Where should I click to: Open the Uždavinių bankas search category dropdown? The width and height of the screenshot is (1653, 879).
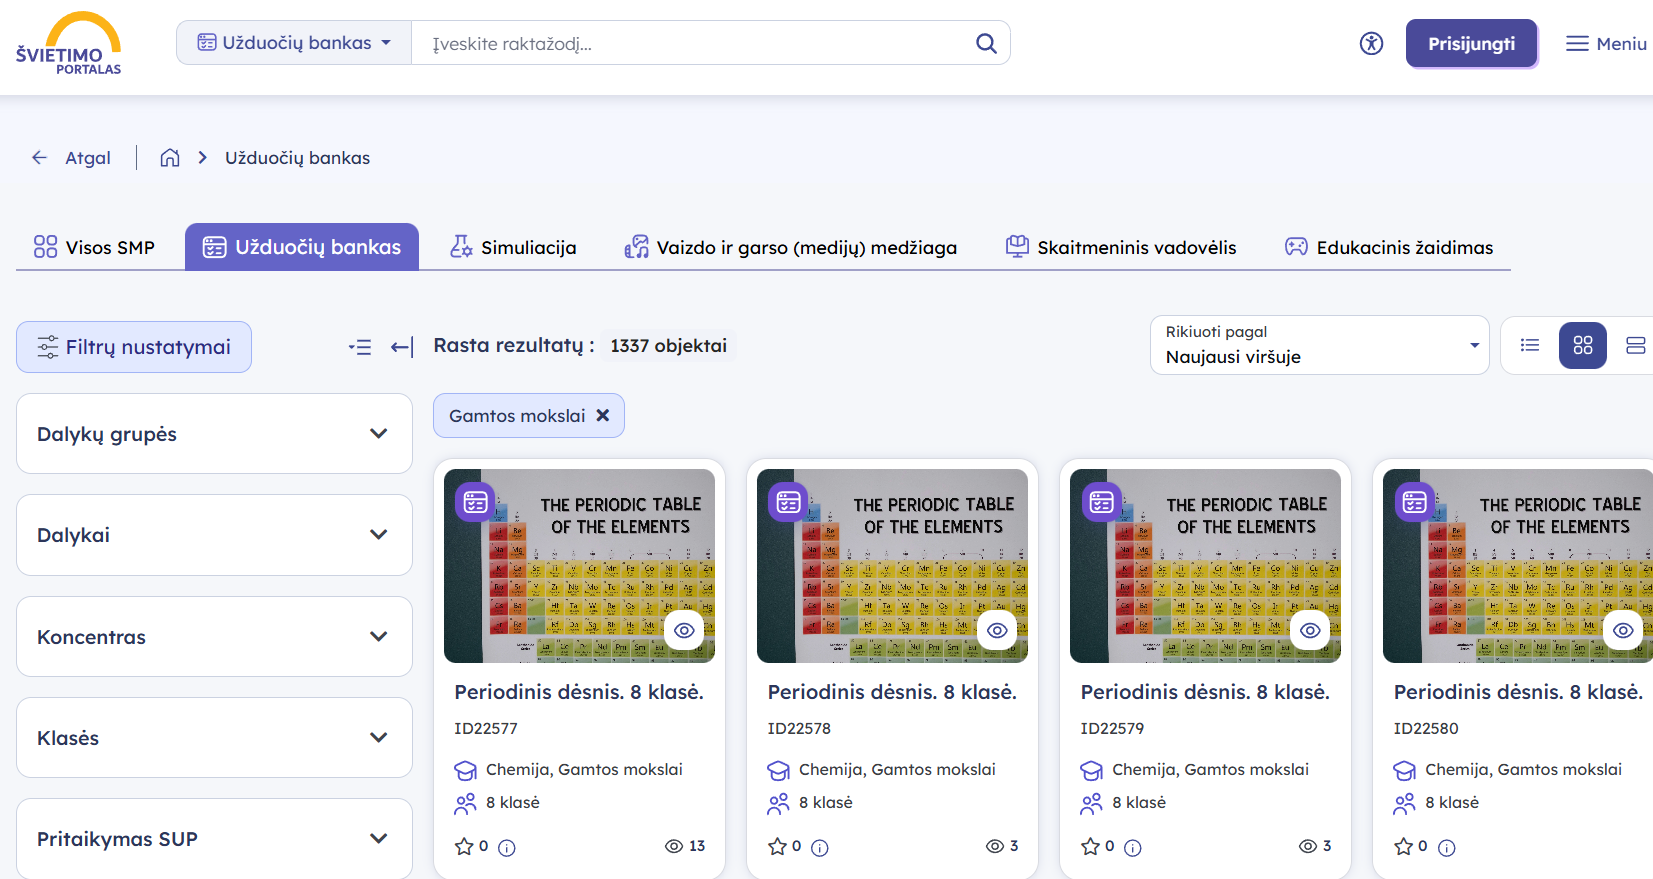point(294,43)
